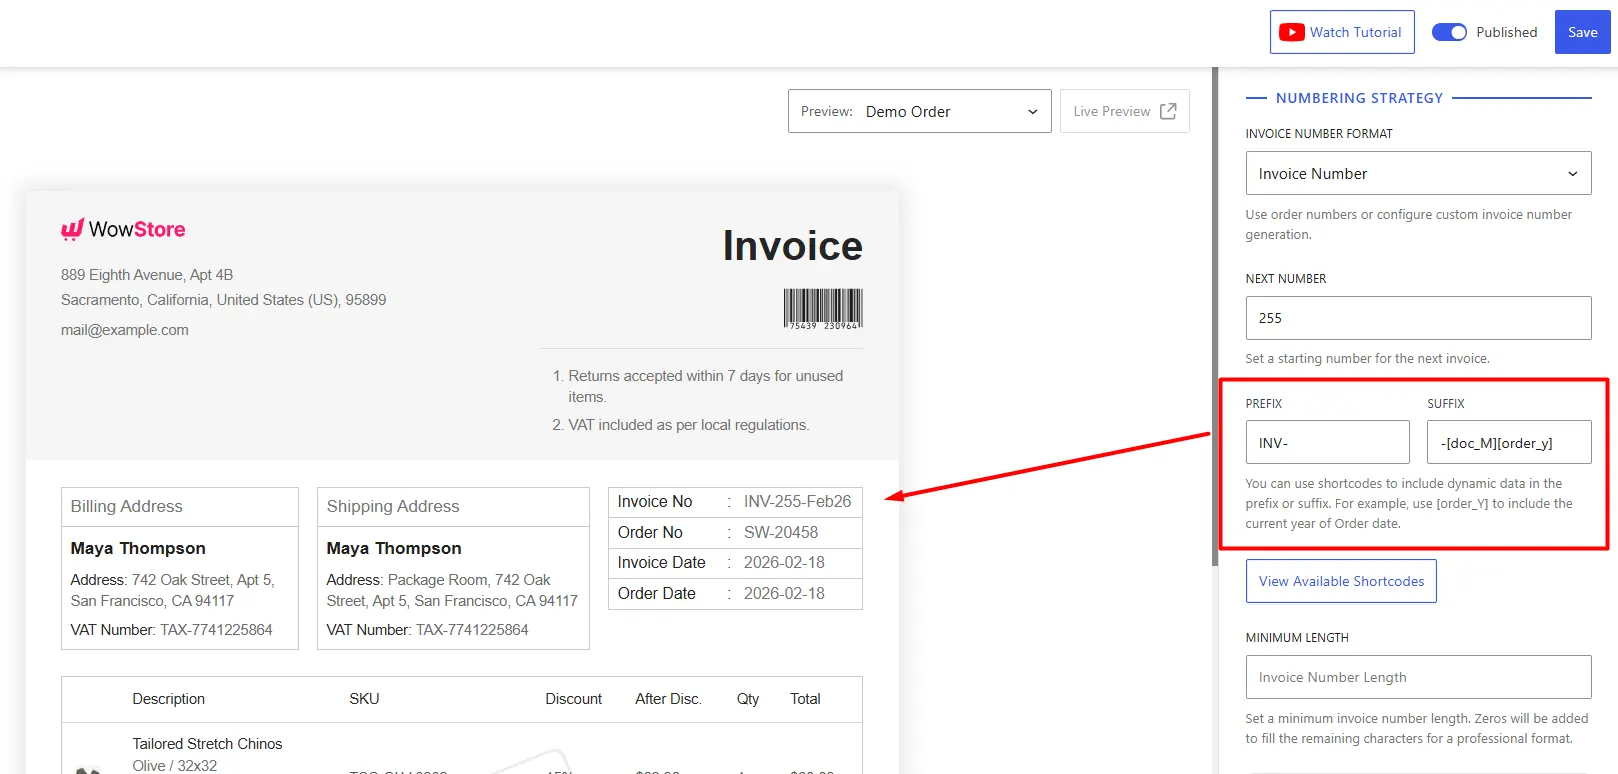Screen dimensions: 1618x774
Task: Focus the Suffix input field
Action: (x=1509, y=442)
